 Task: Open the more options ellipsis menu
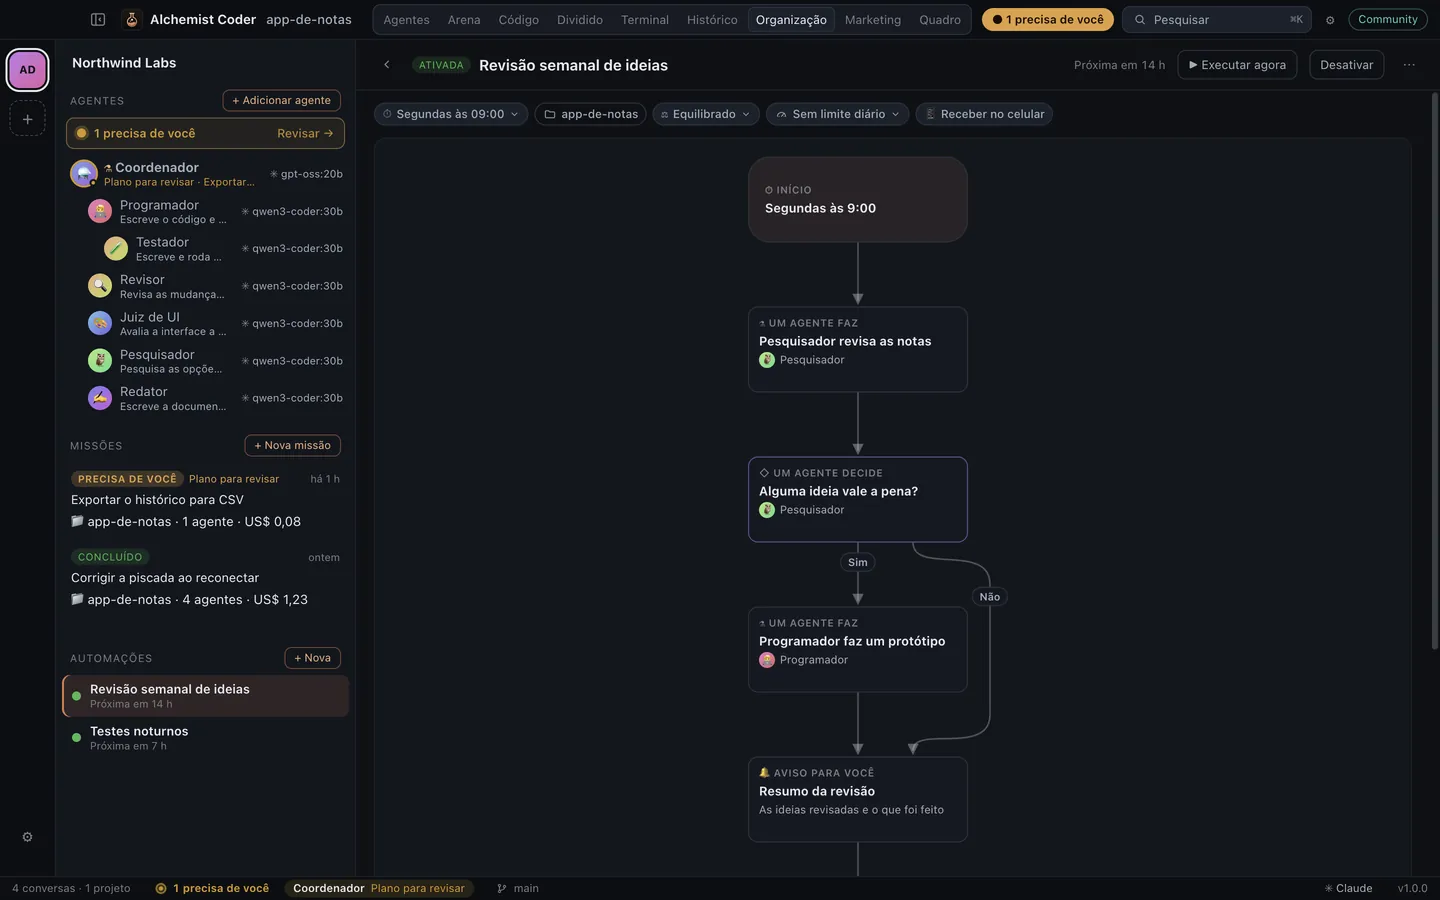1409,65
